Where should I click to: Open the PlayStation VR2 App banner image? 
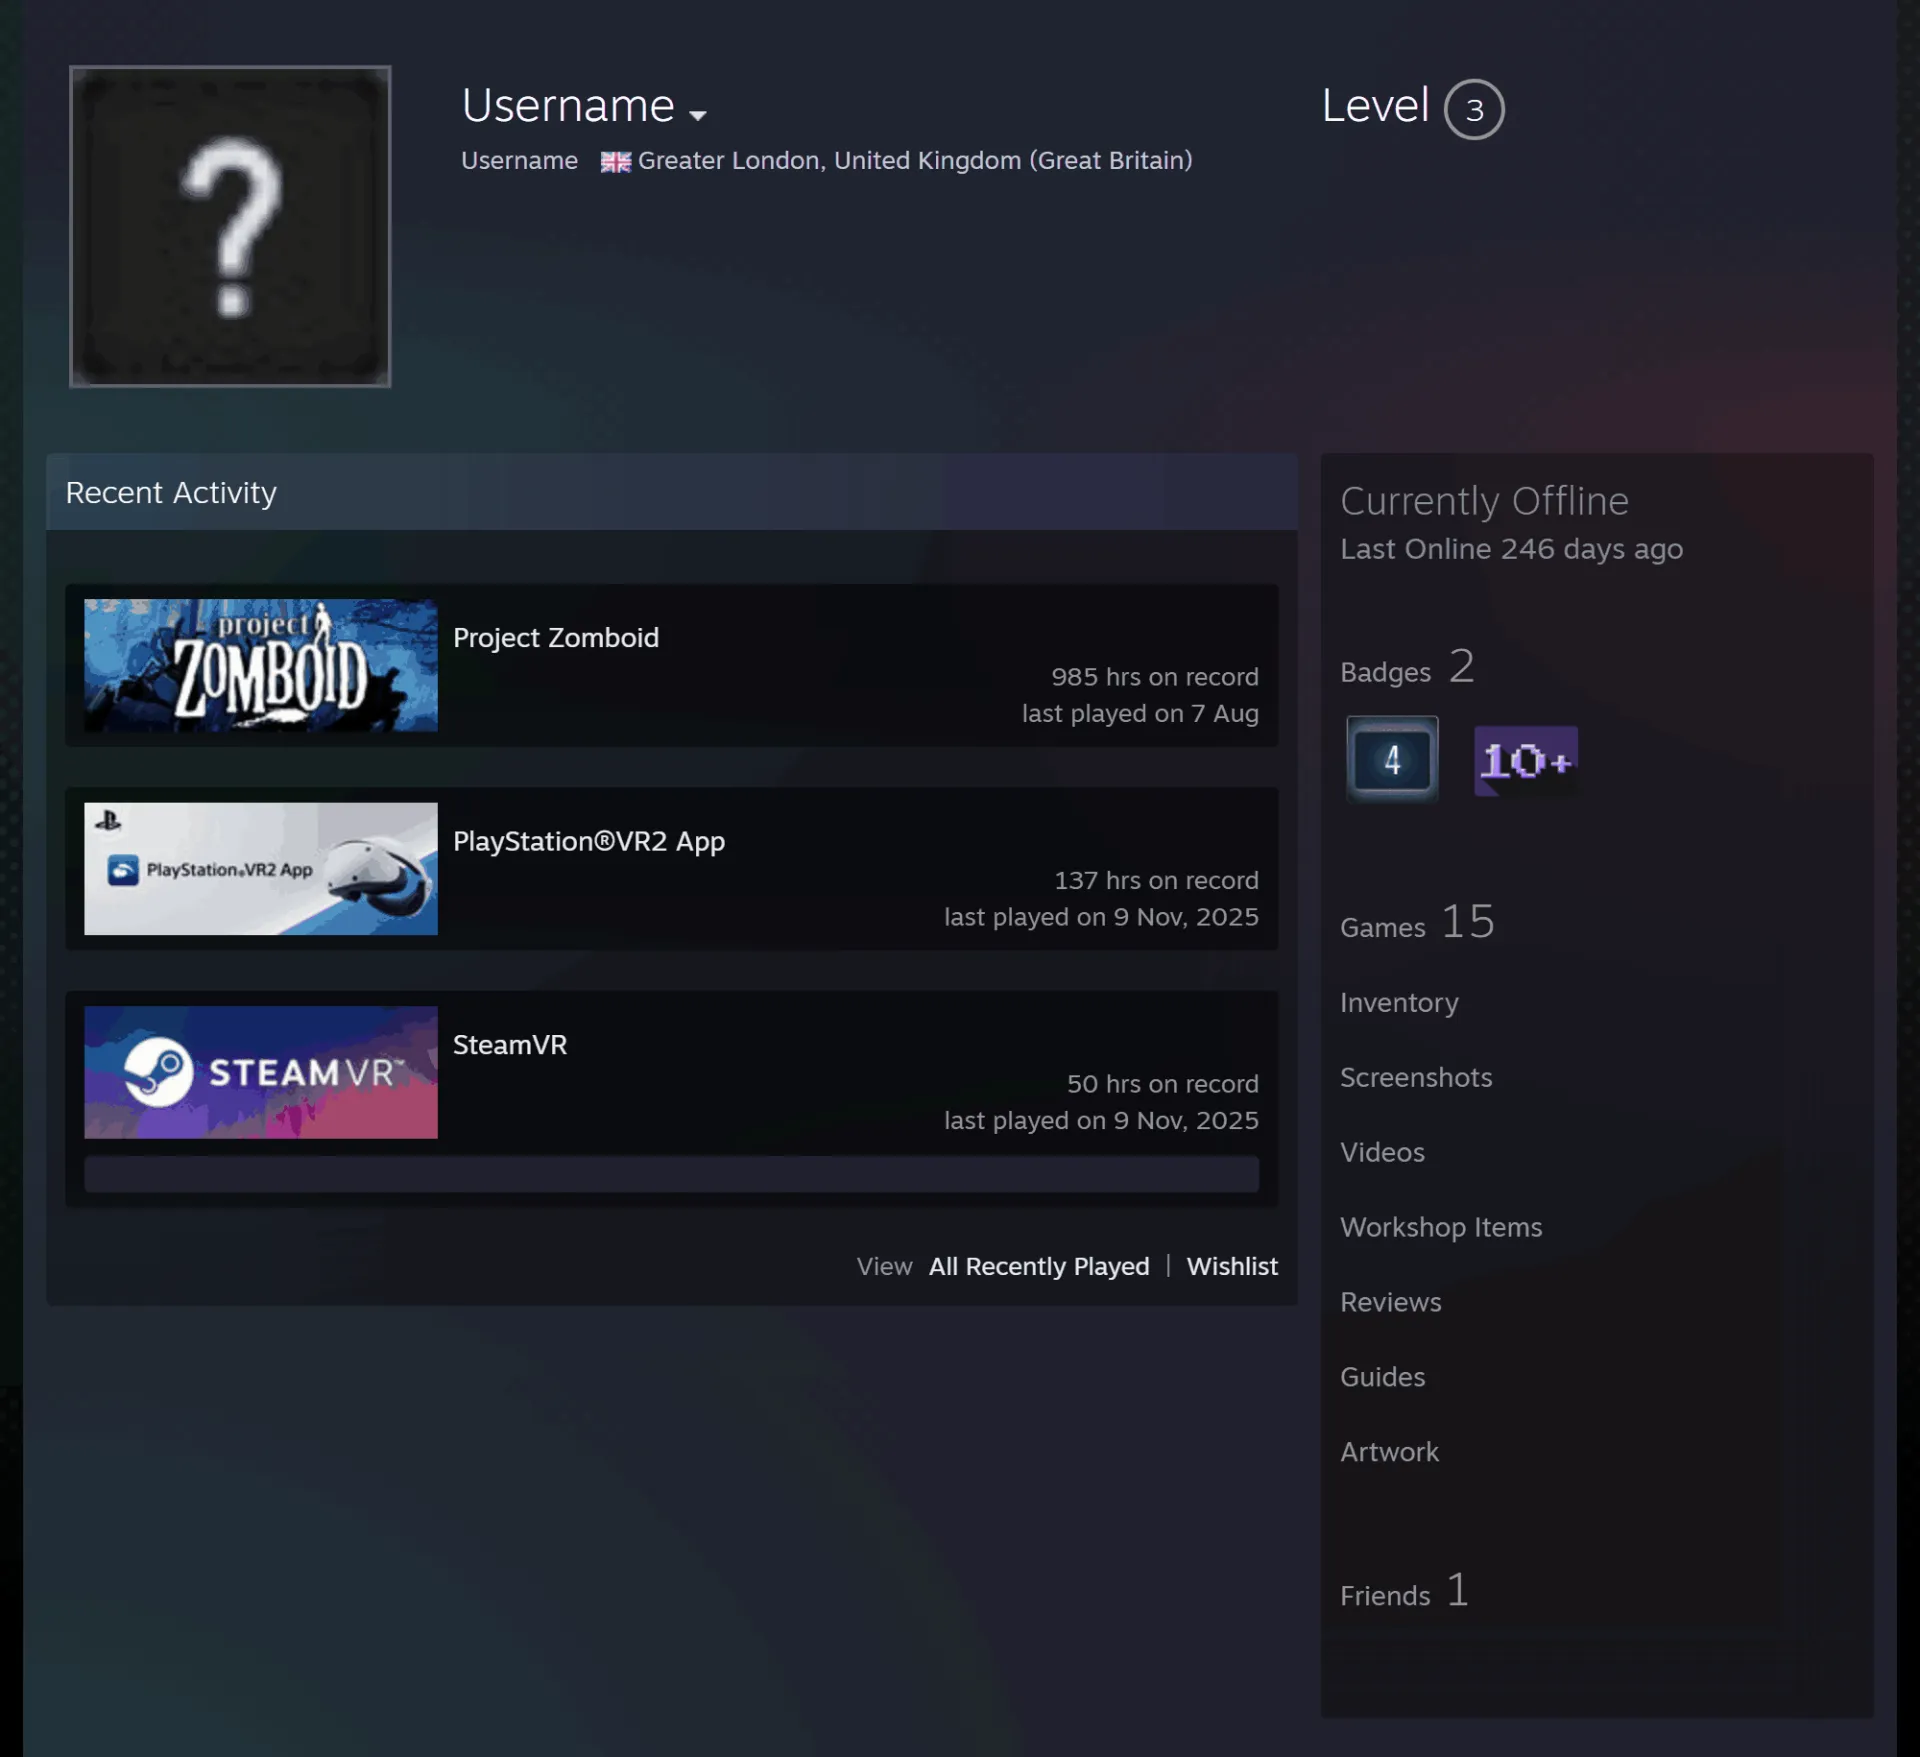pos(261,868)
